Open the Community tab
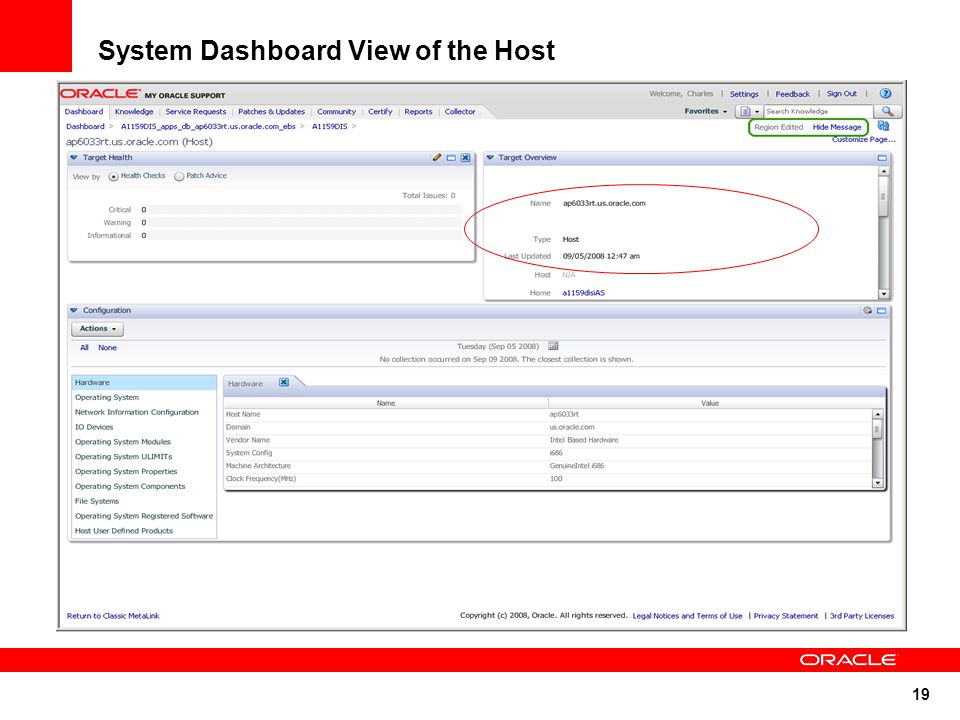This screenshot has width=960, height=720. click(x=336, y=112)
